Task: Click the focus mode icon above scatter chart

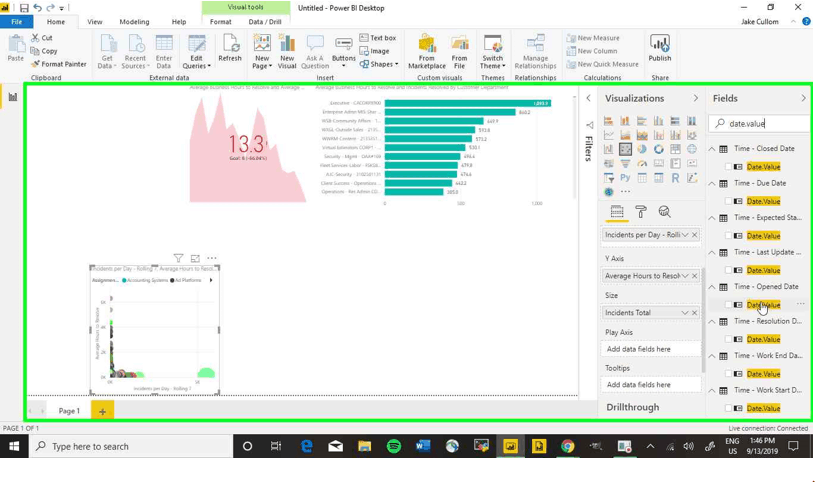Action: click(x=195, y=259)
